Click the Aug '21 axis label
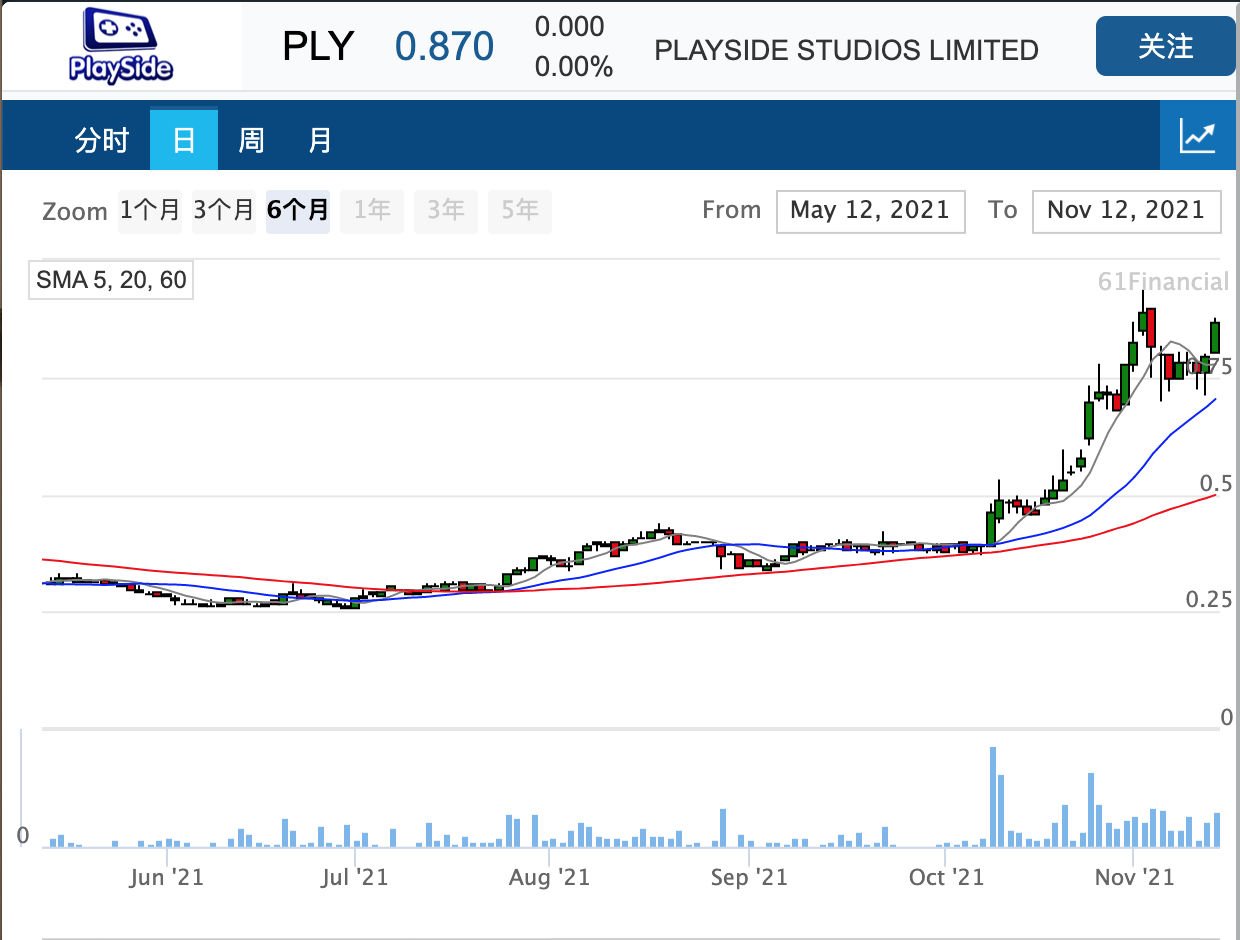Image resolution: width=1240 pixels, height=940 pixels. tap(549, 877)
